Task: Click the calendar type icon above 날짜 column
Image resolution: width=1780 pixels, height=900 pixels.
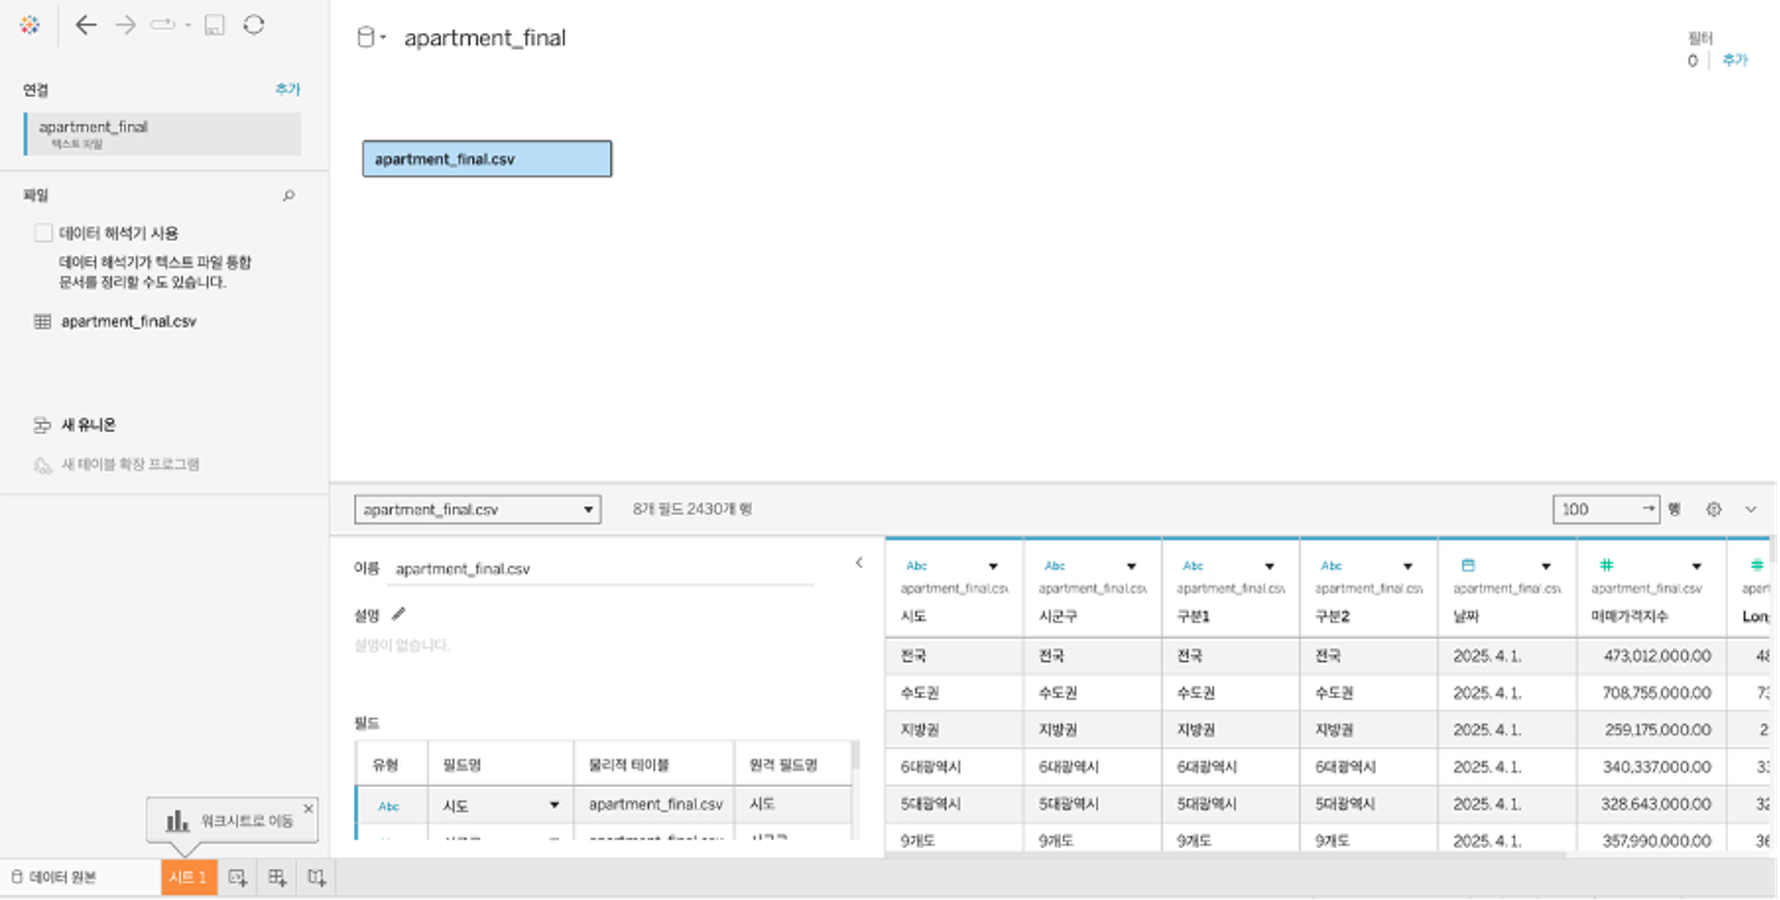Action: click(x=1468, y=566)
